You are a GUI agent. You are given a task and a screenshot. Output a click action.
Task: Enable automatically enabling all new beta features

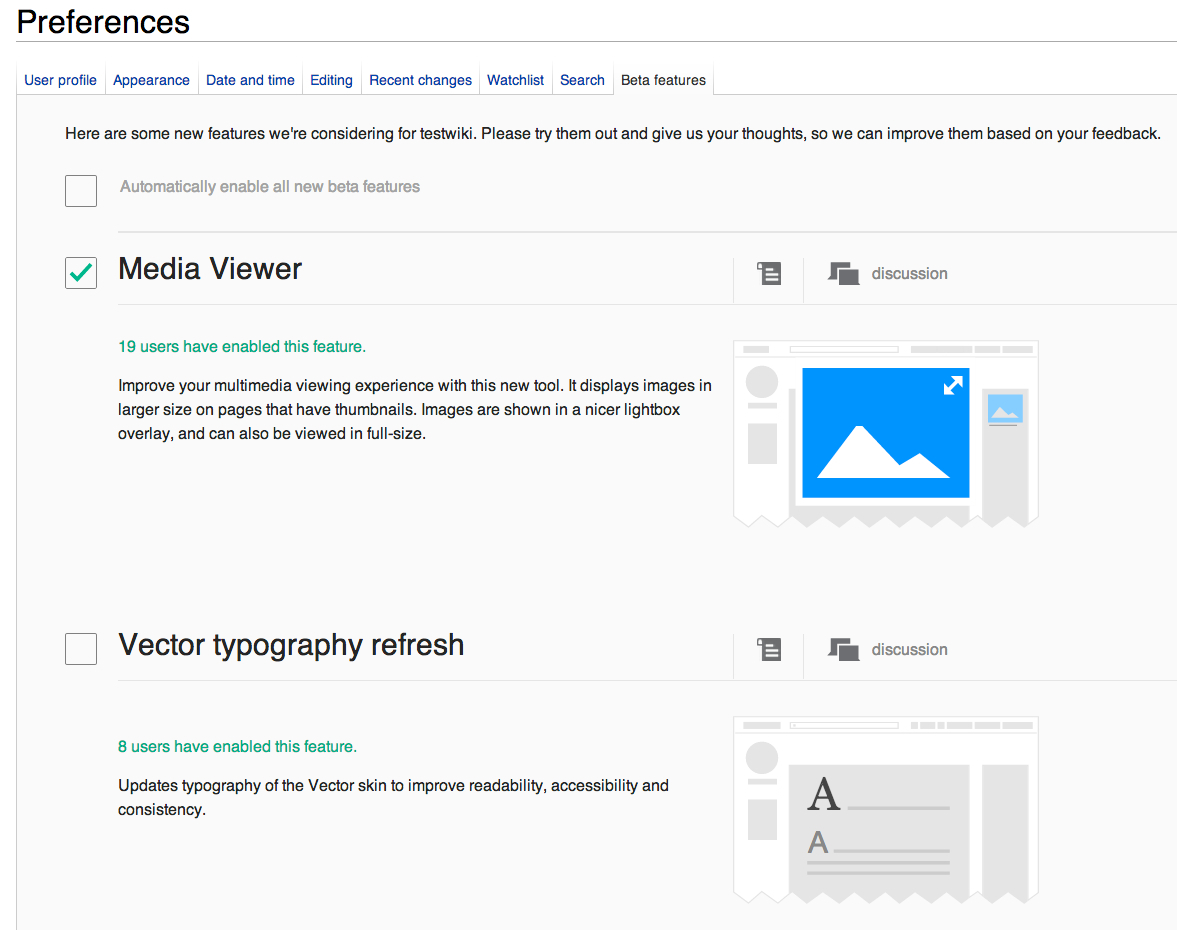(x=80, y=190)
